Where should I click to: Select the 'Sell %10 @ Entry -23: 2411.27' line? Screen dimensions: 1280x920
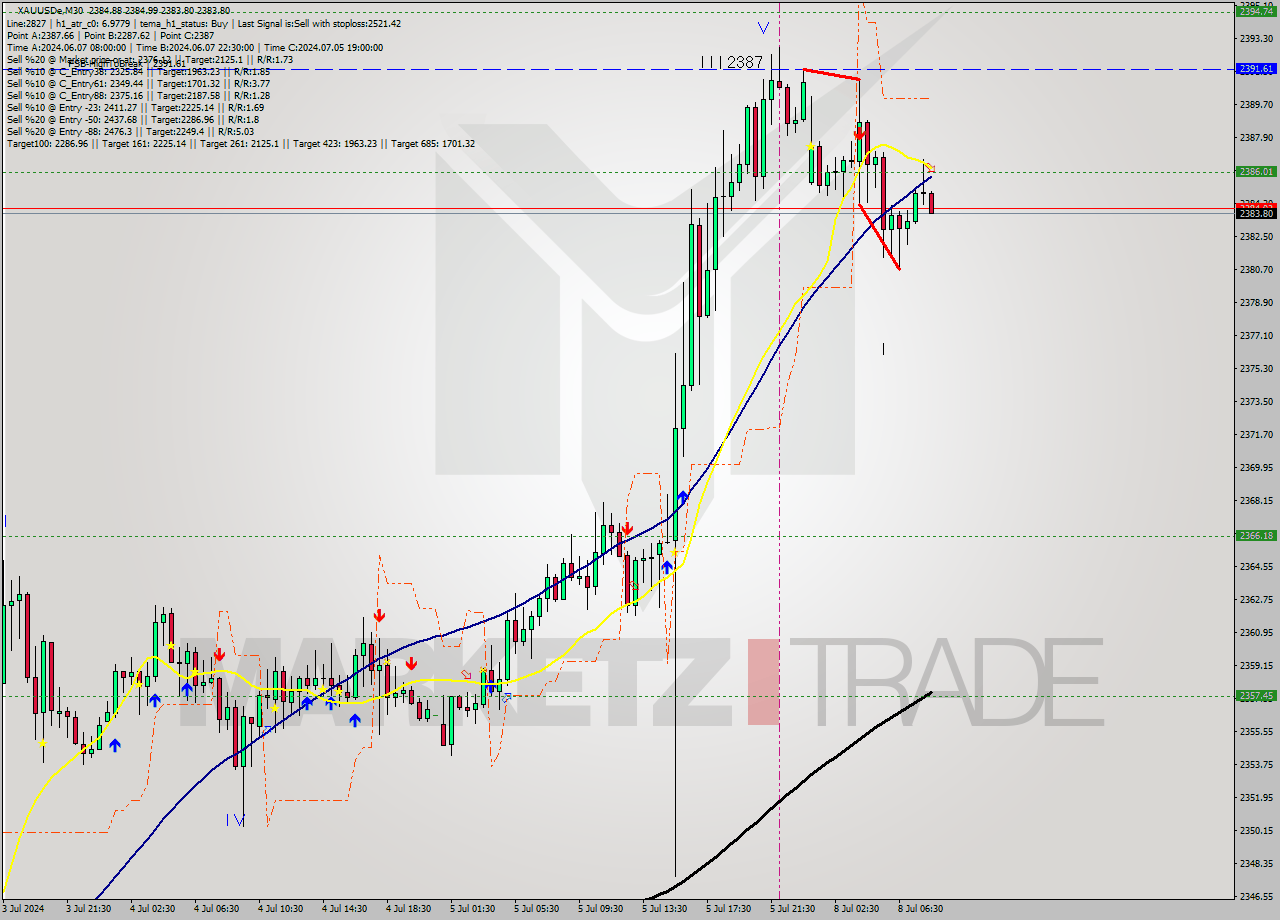134,107
